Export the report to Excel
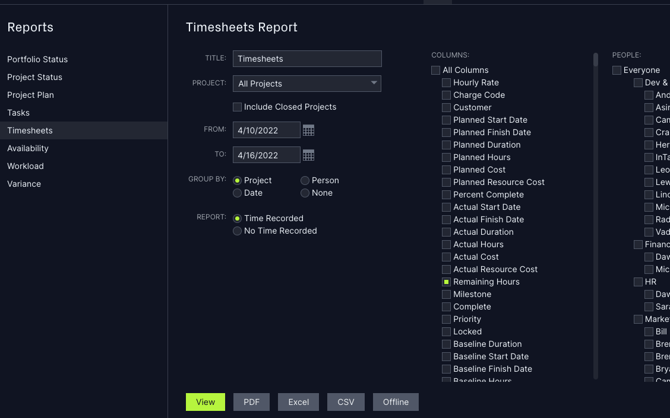 coord(298,402)
